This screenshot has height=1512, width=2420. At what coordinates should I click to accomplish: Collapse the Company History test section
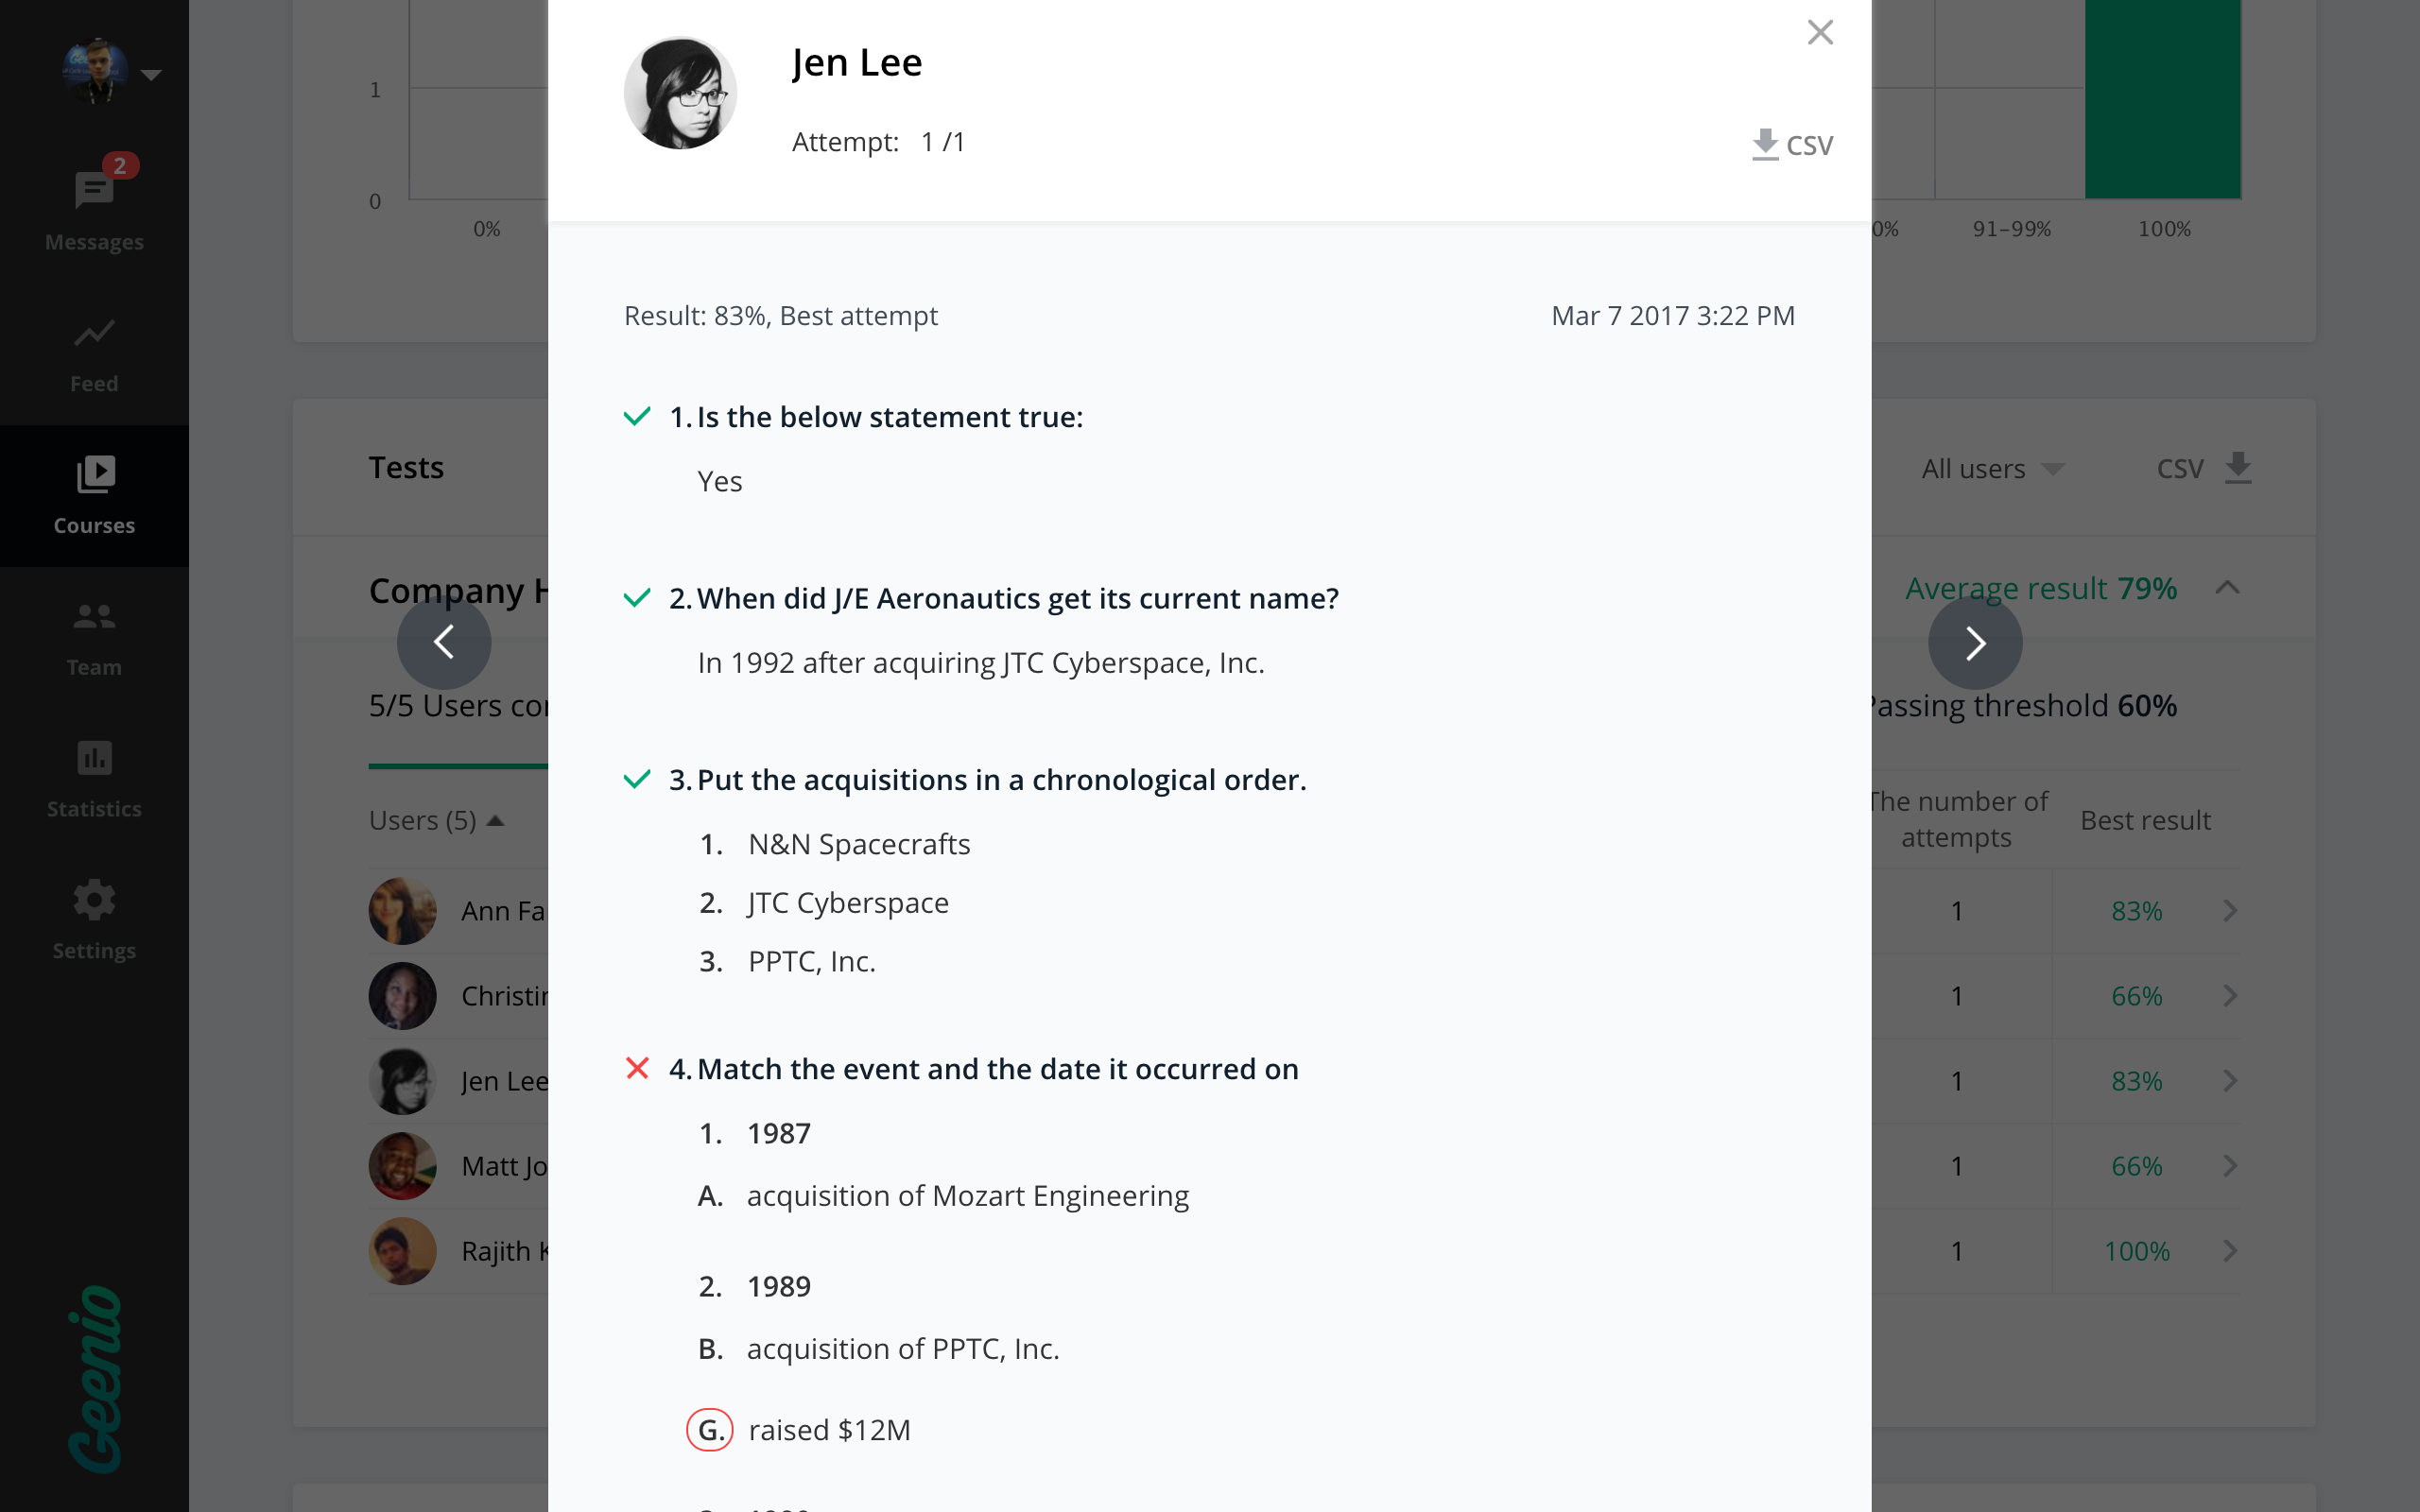(2227, 588)
